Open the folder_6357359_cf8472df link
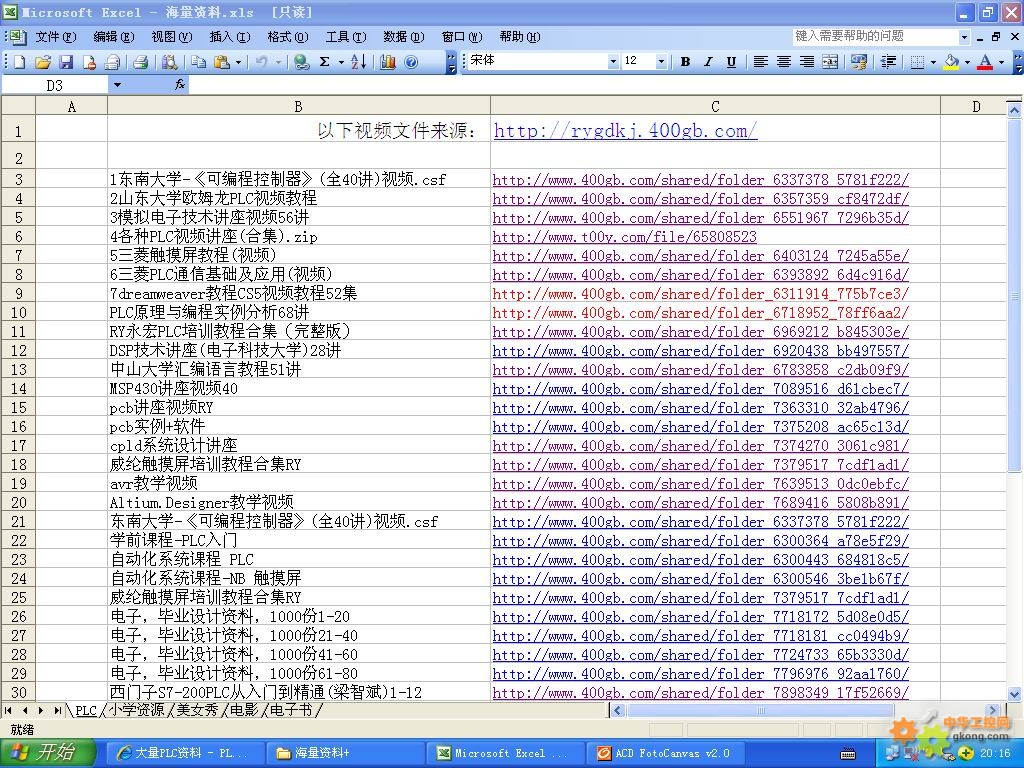This screenshot has width=1024, height=768. click(701, 199)
